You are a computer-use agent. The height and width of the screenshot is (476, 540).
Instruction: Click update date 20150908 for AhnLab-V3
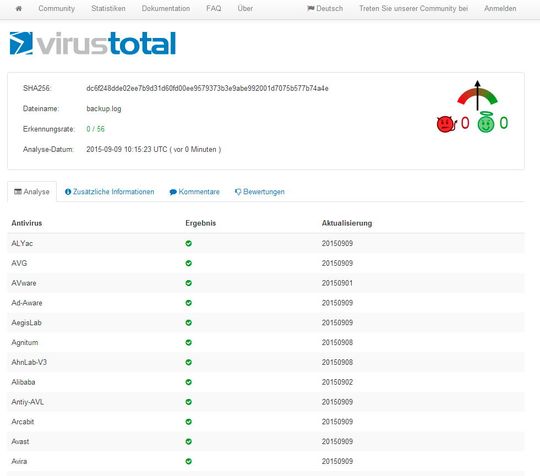tap(337, 362)
